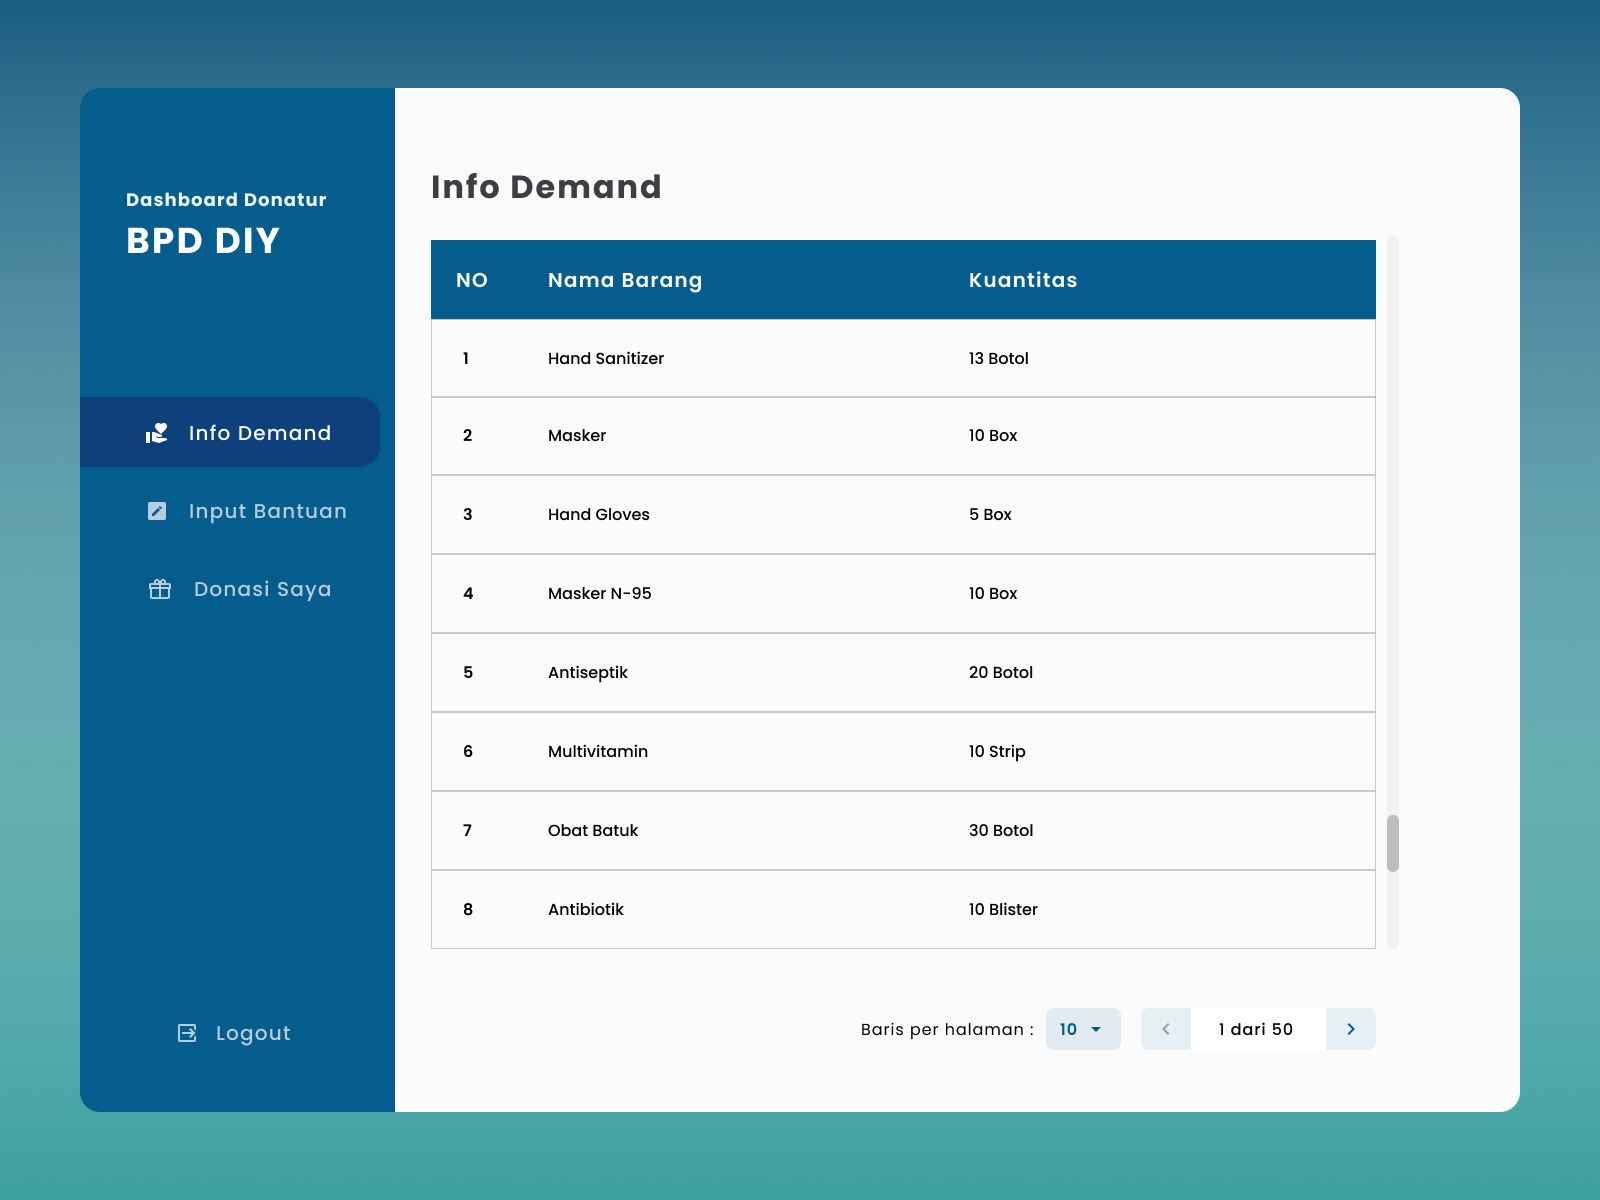
Task: Click the Donasi Saya gift icon
Action: coord(160,589)
